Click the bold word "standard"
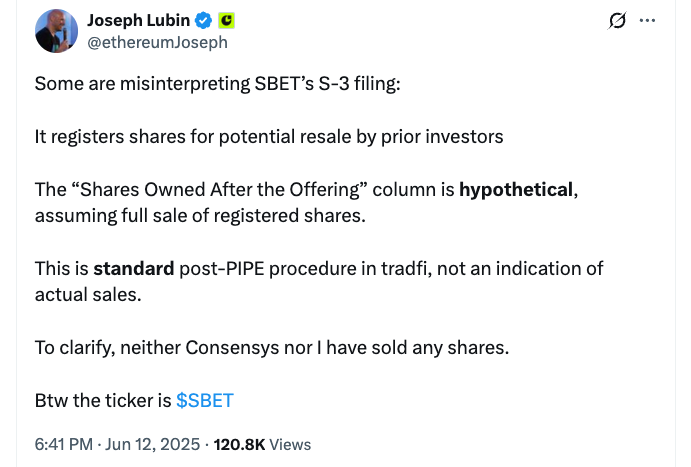 [133, 268]
